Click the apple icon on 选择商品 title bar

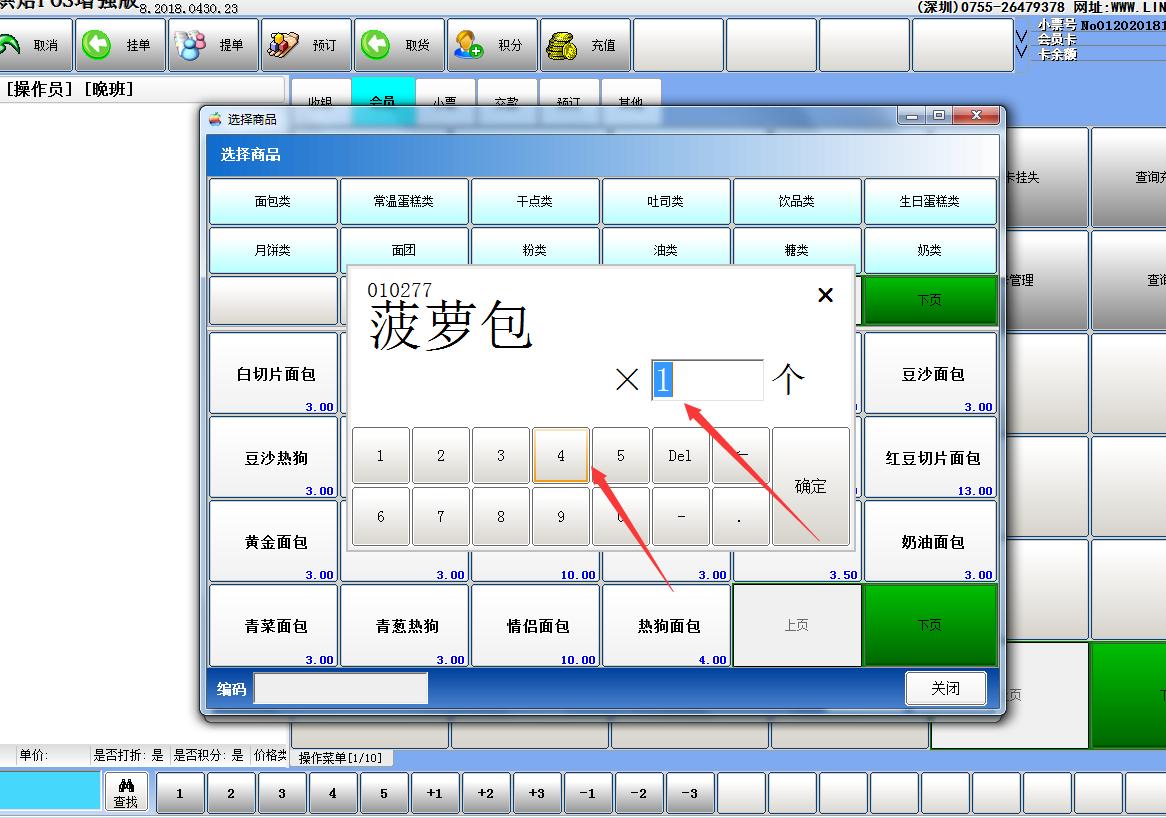215,117
